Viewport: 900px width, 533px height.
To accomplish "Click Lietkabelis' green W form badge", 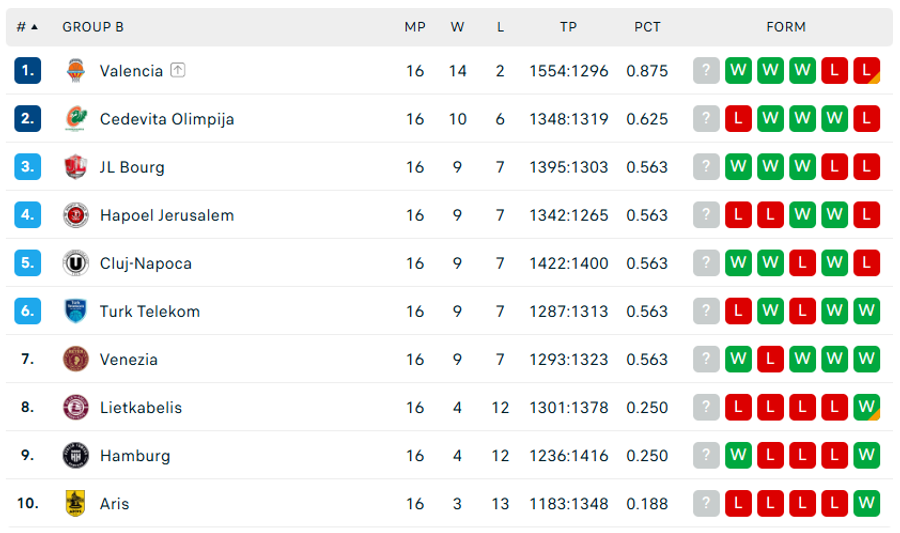I will click(x=866, y=407).
